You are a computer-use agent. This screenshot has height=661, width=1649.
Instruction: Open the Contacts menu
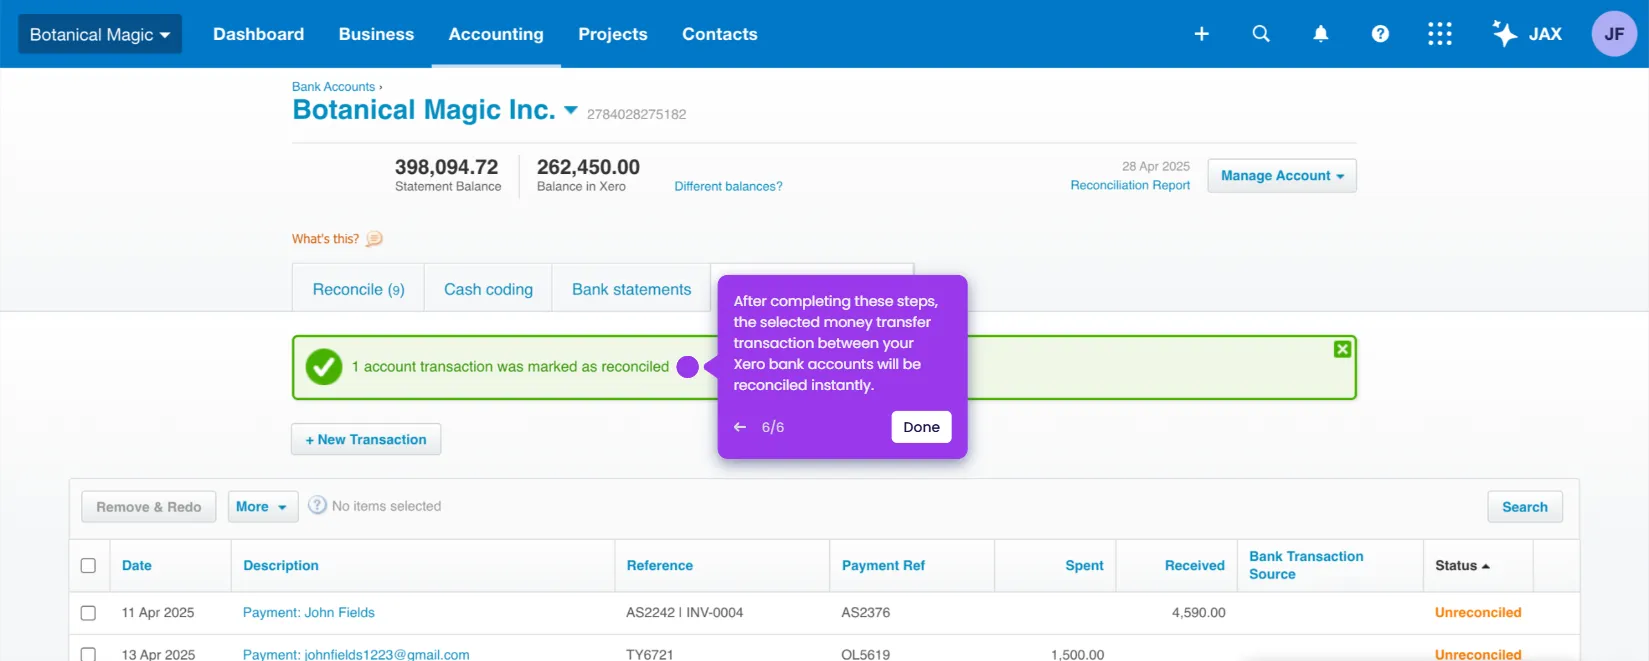pos(720,34)
